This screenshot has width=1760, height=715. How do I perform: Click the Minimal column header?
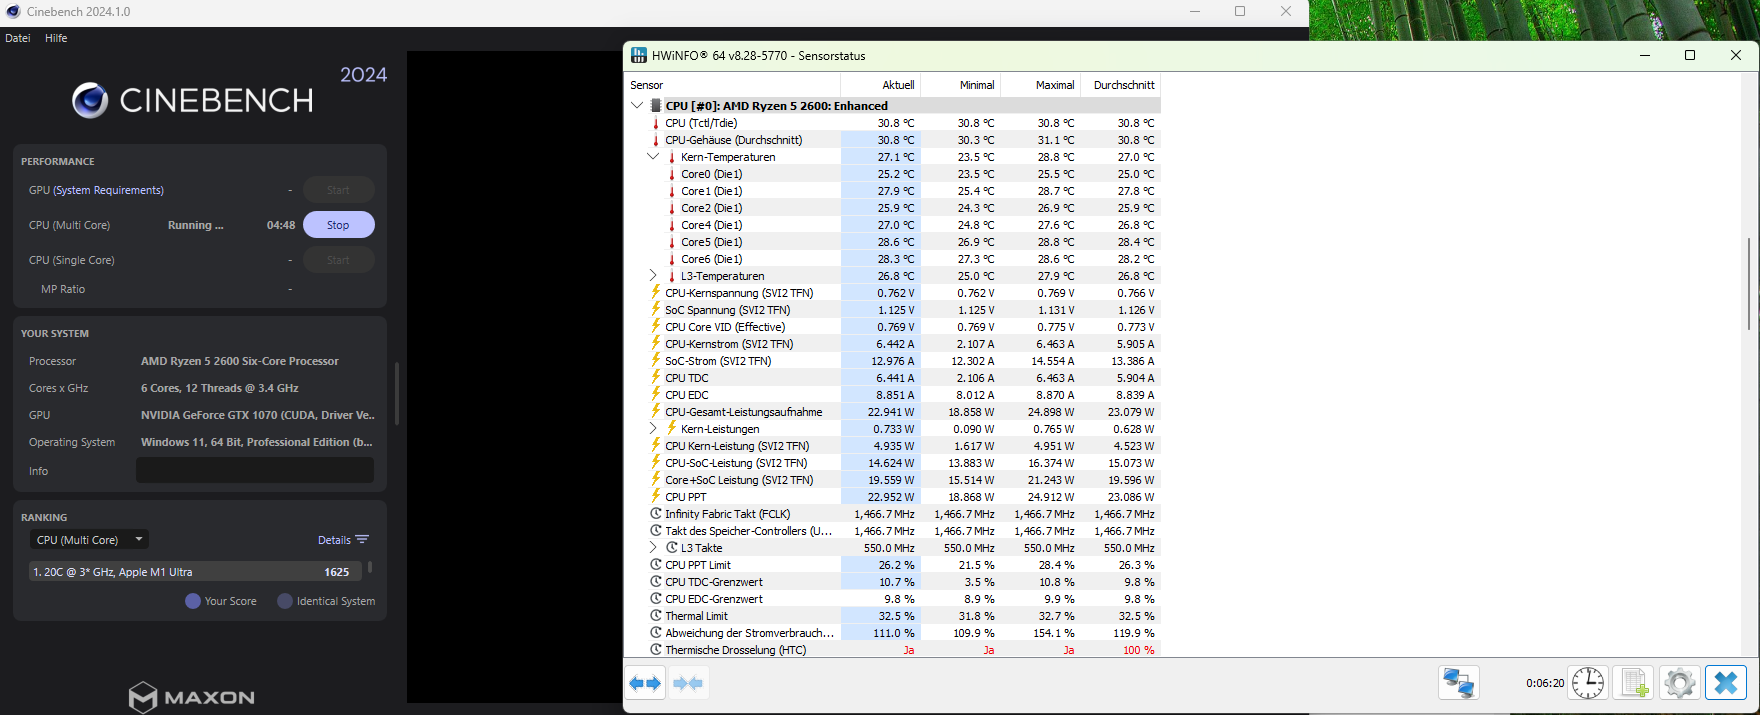click(x=960, y=85)
